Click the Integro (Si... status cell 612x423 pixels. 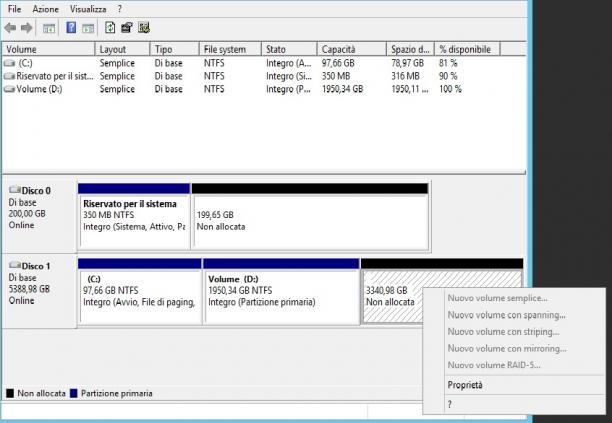click(x=288, y=76)
